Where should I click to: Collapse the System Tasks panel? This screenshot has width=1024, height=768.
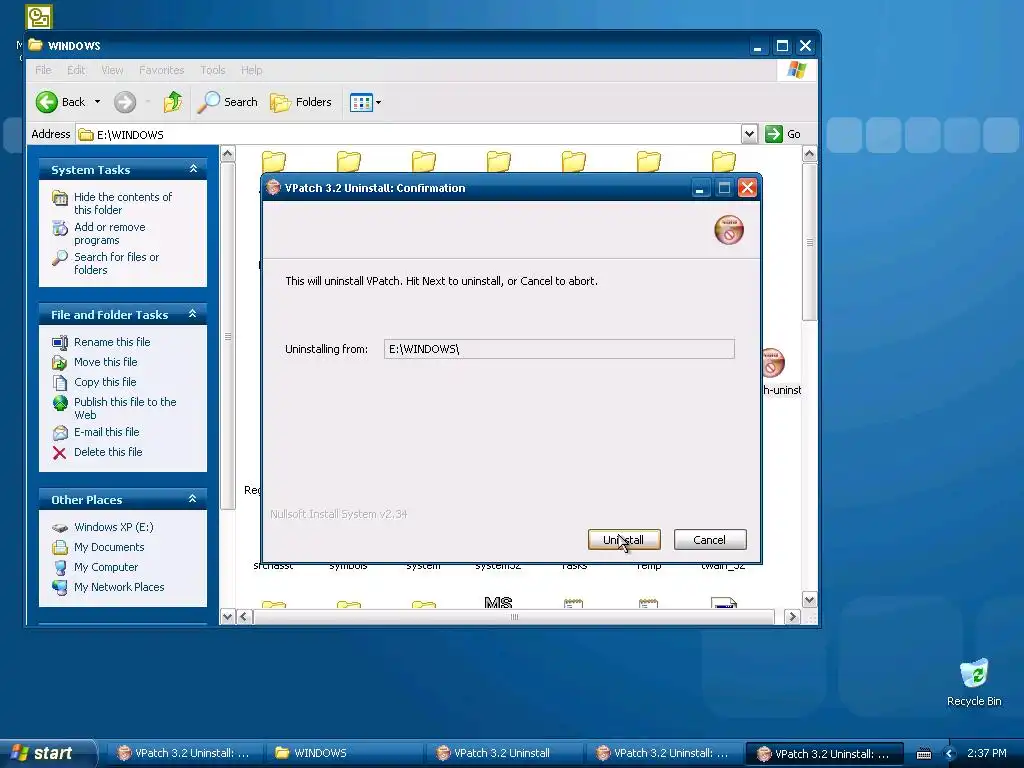tap(193, 169)
